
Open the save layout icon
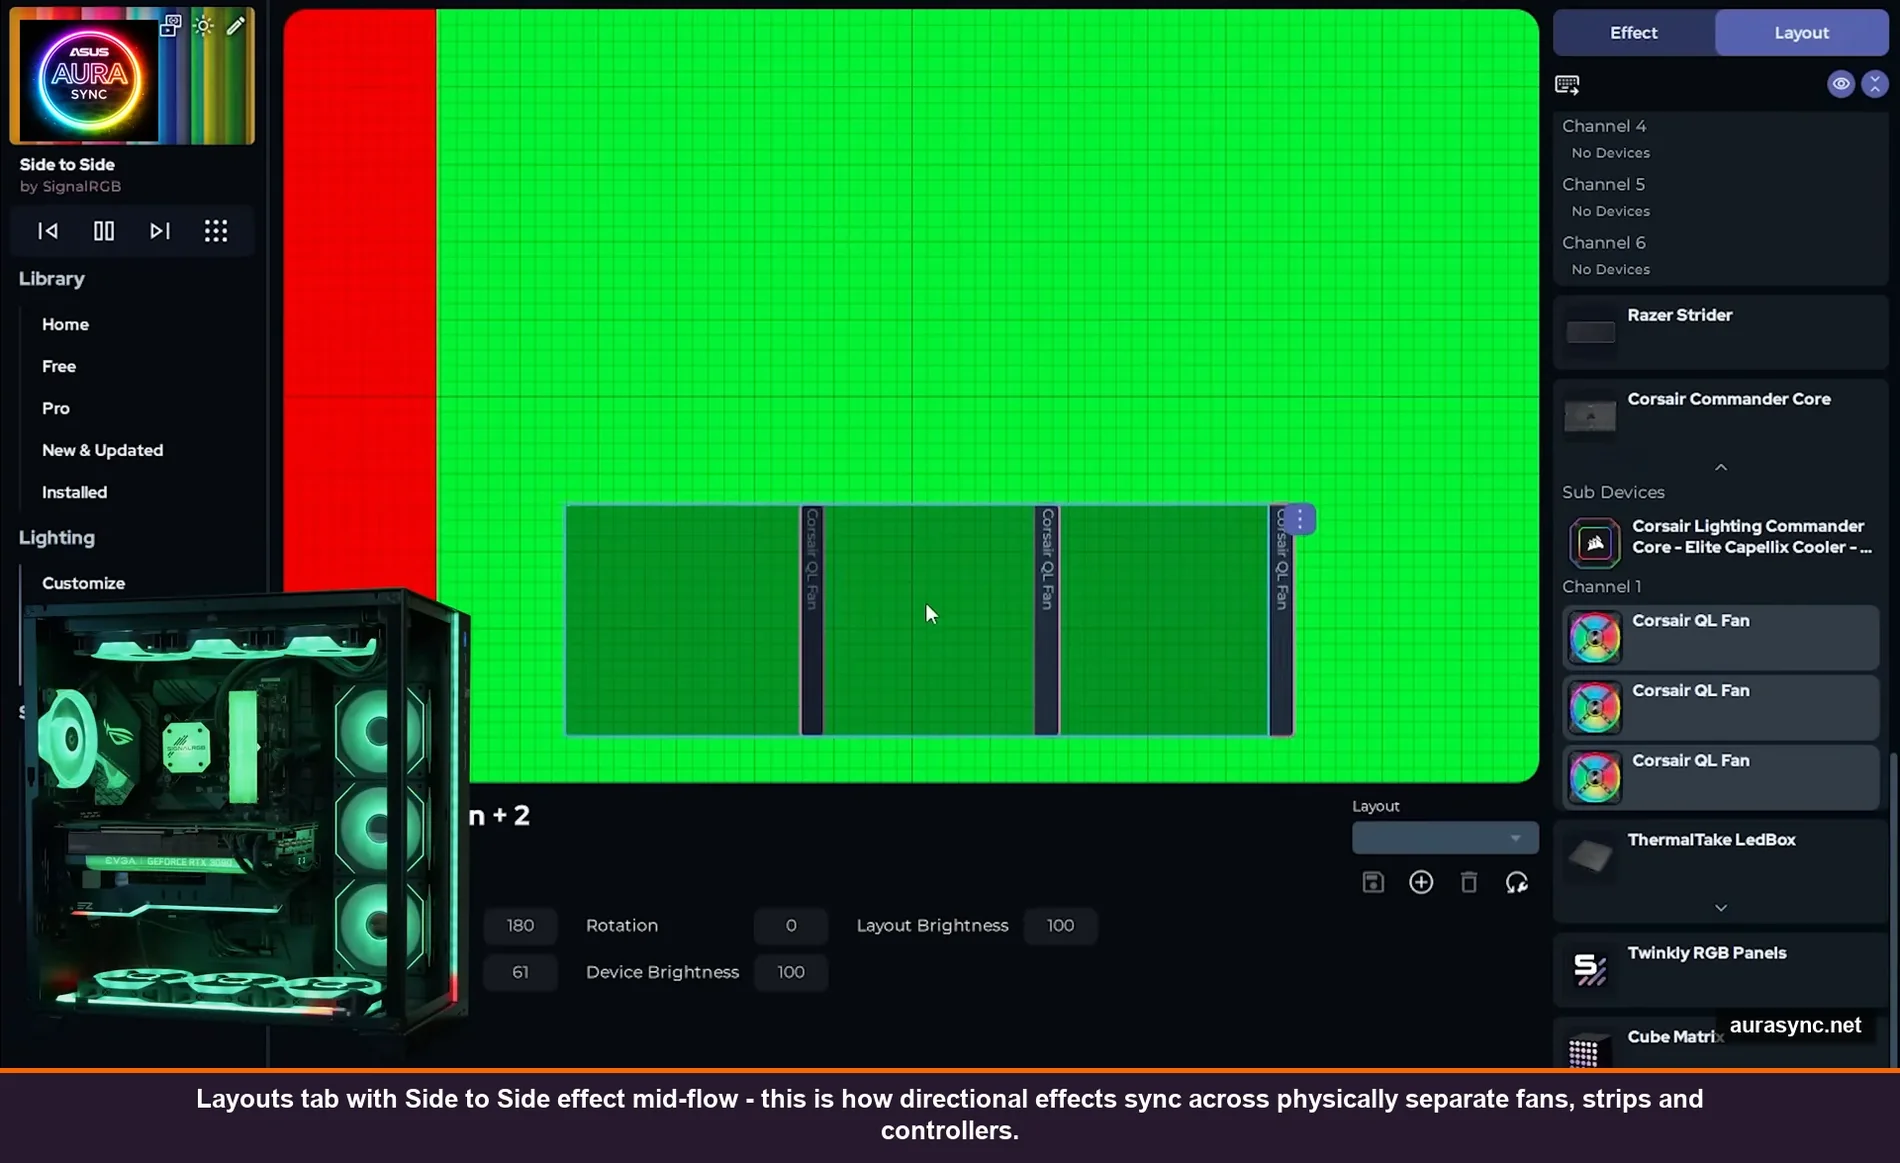point(1373,882)
